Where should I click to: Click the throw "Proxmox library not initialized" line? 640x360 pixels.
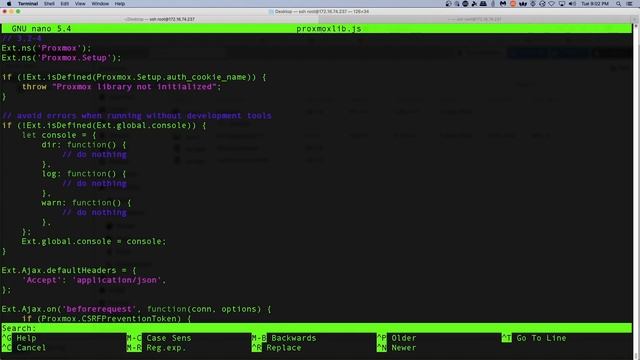click(x=122, y=87)
